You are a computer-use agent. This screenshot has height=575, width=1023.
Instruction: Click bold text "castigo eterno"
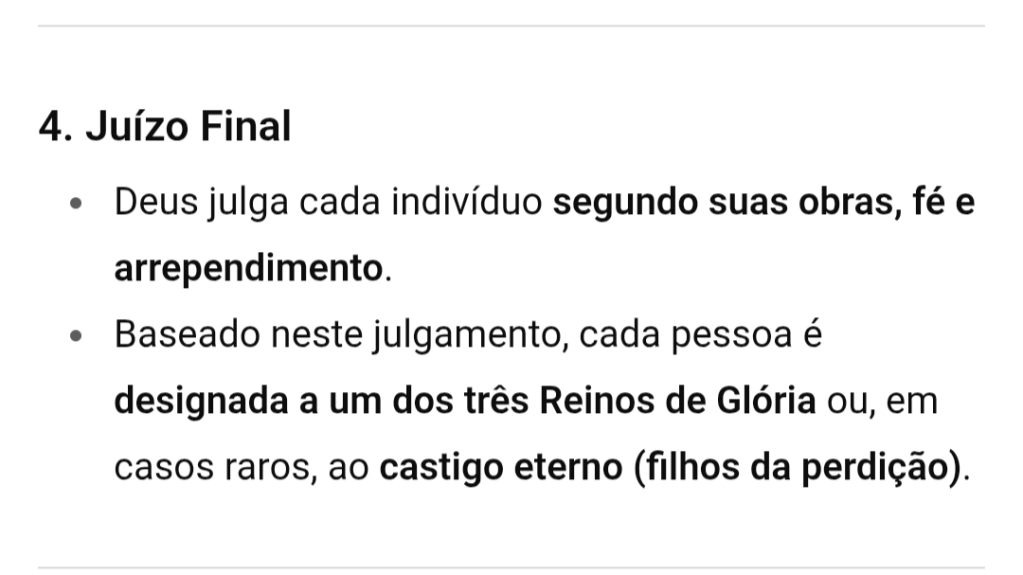coord(500,467)
